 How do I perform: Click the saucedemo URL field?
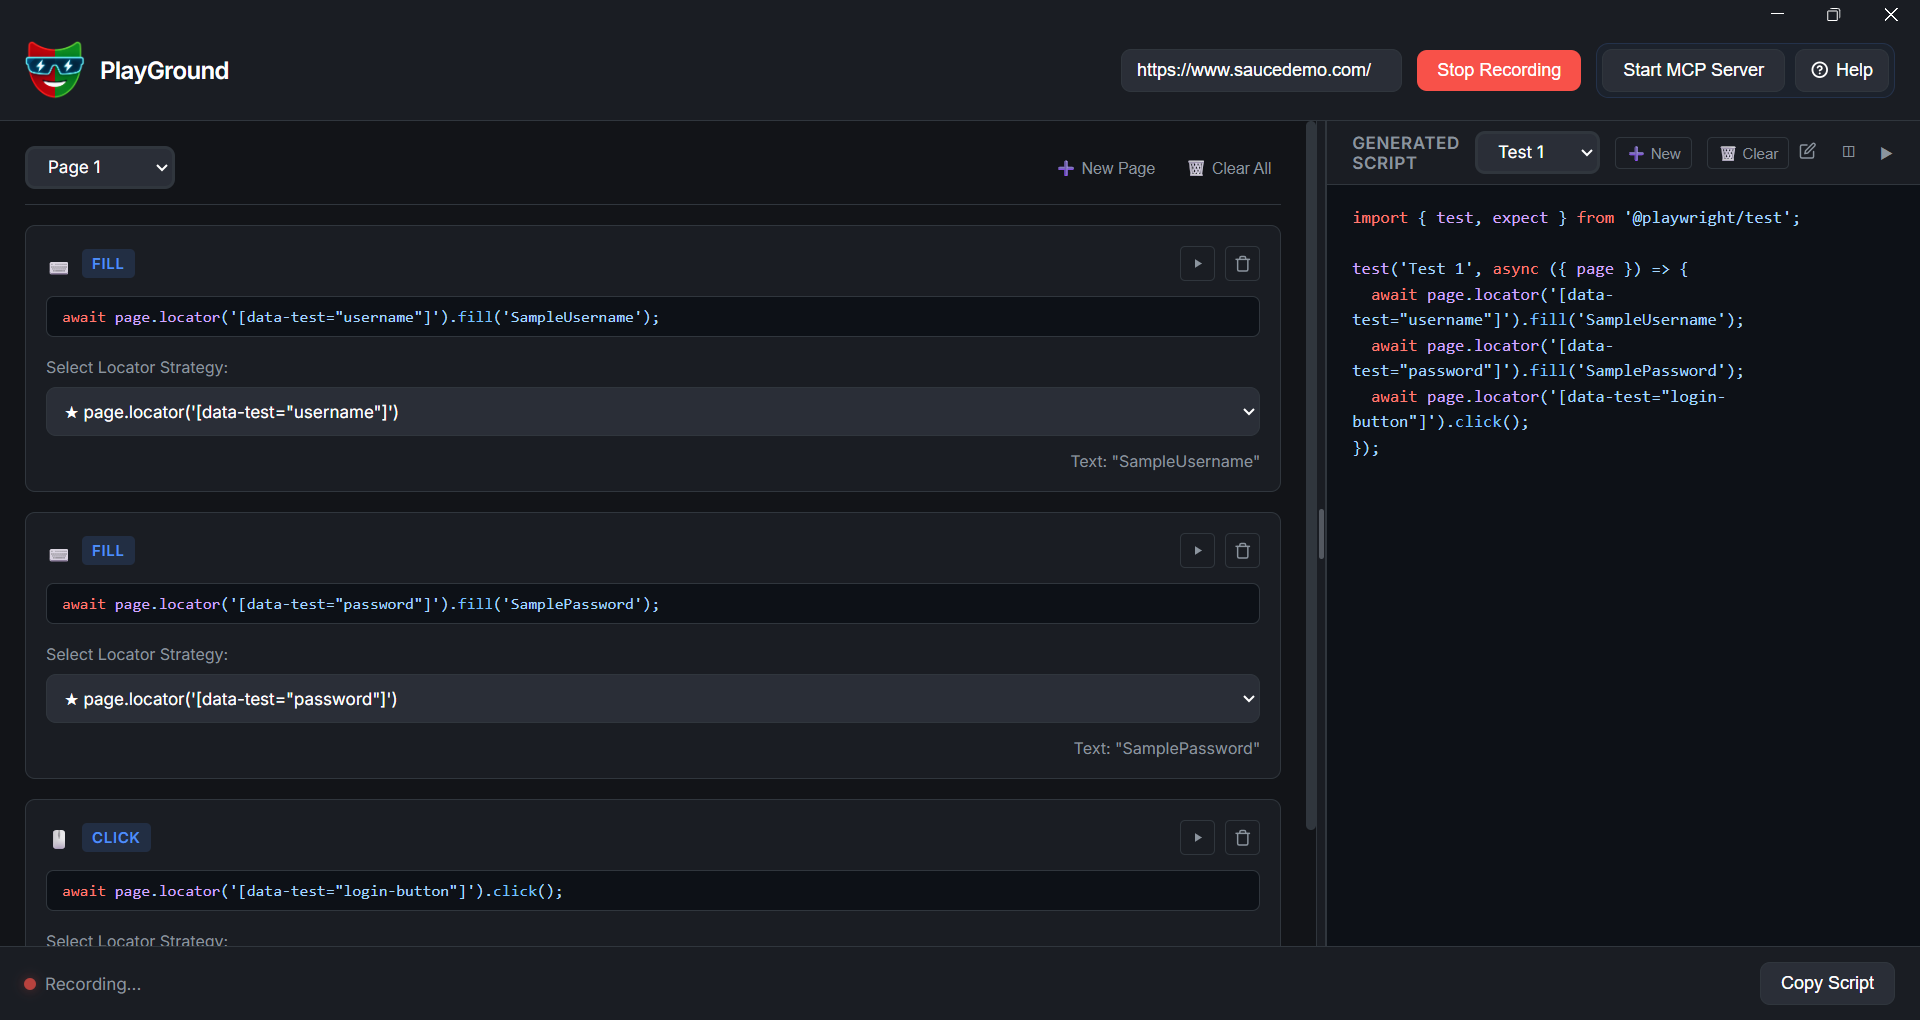coord(1261,70)
